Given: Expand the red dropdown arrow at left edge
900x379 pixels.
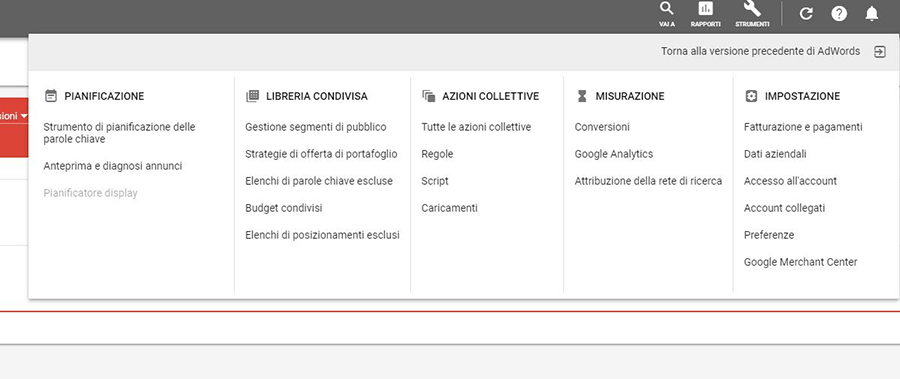Looking at the screenshot, I should (x=24, y=116).
